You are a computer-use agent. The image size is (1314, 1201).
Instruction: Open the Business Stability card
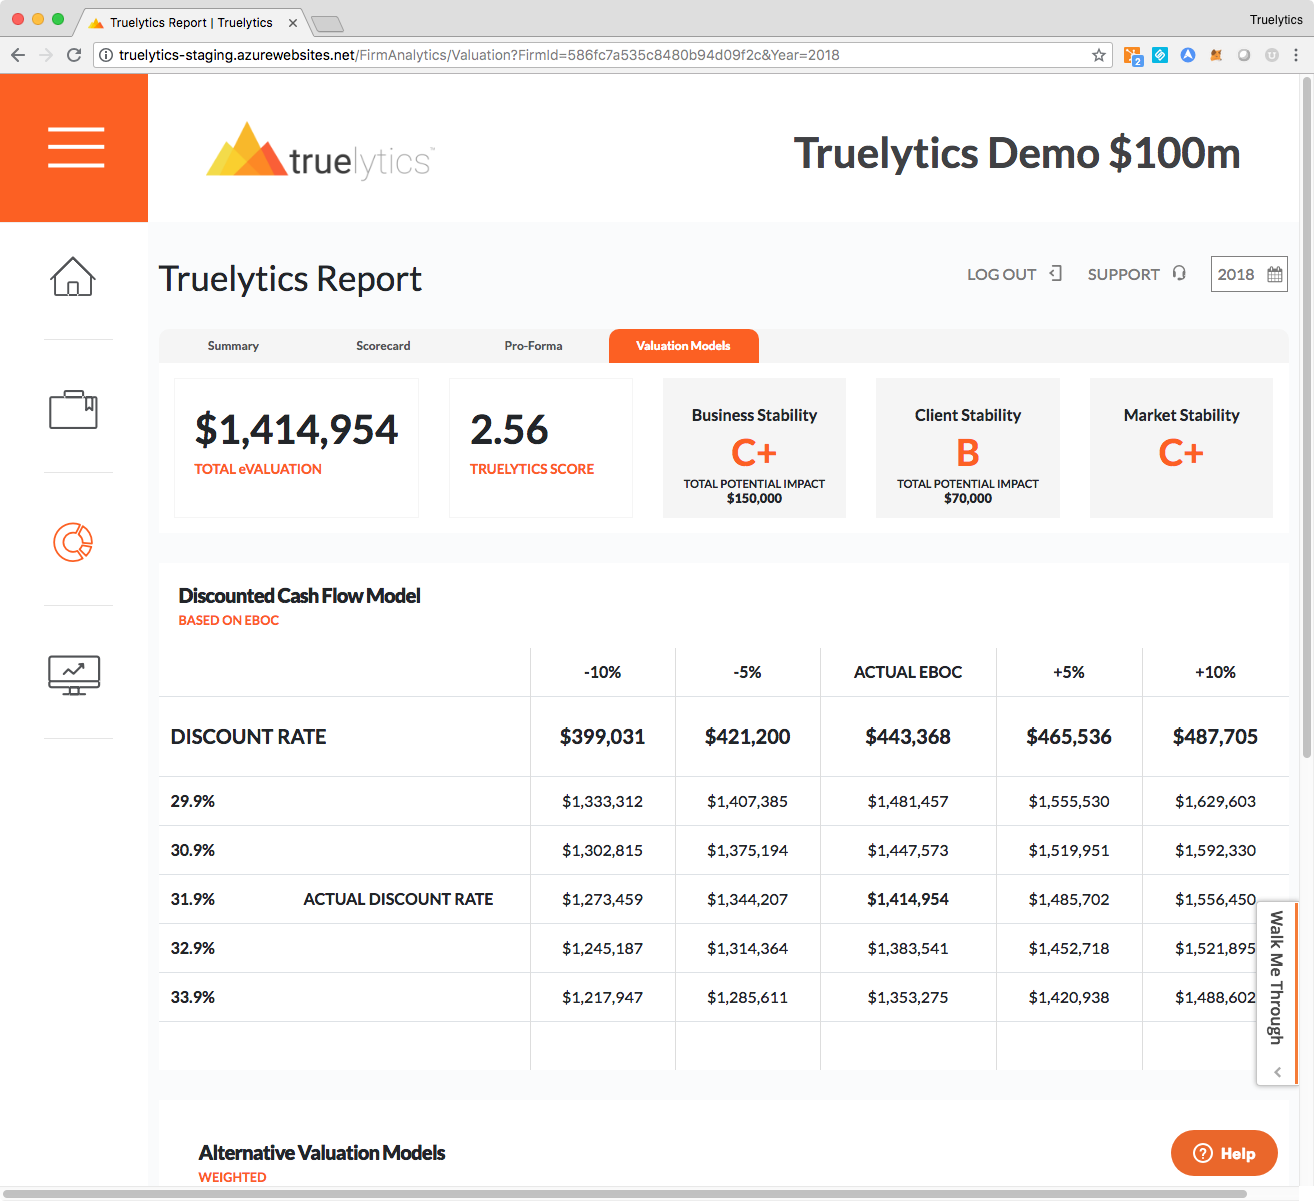click(754, 448)
